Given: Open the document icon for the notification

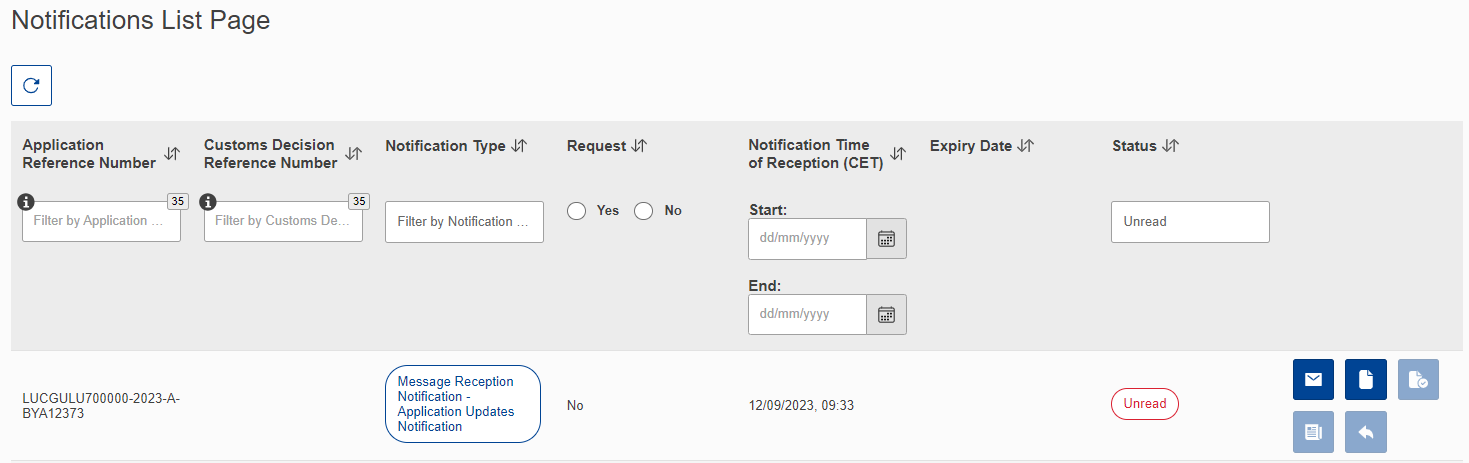Looking at the screenshot, I should pyautogui.click(x=1366, y=379).
